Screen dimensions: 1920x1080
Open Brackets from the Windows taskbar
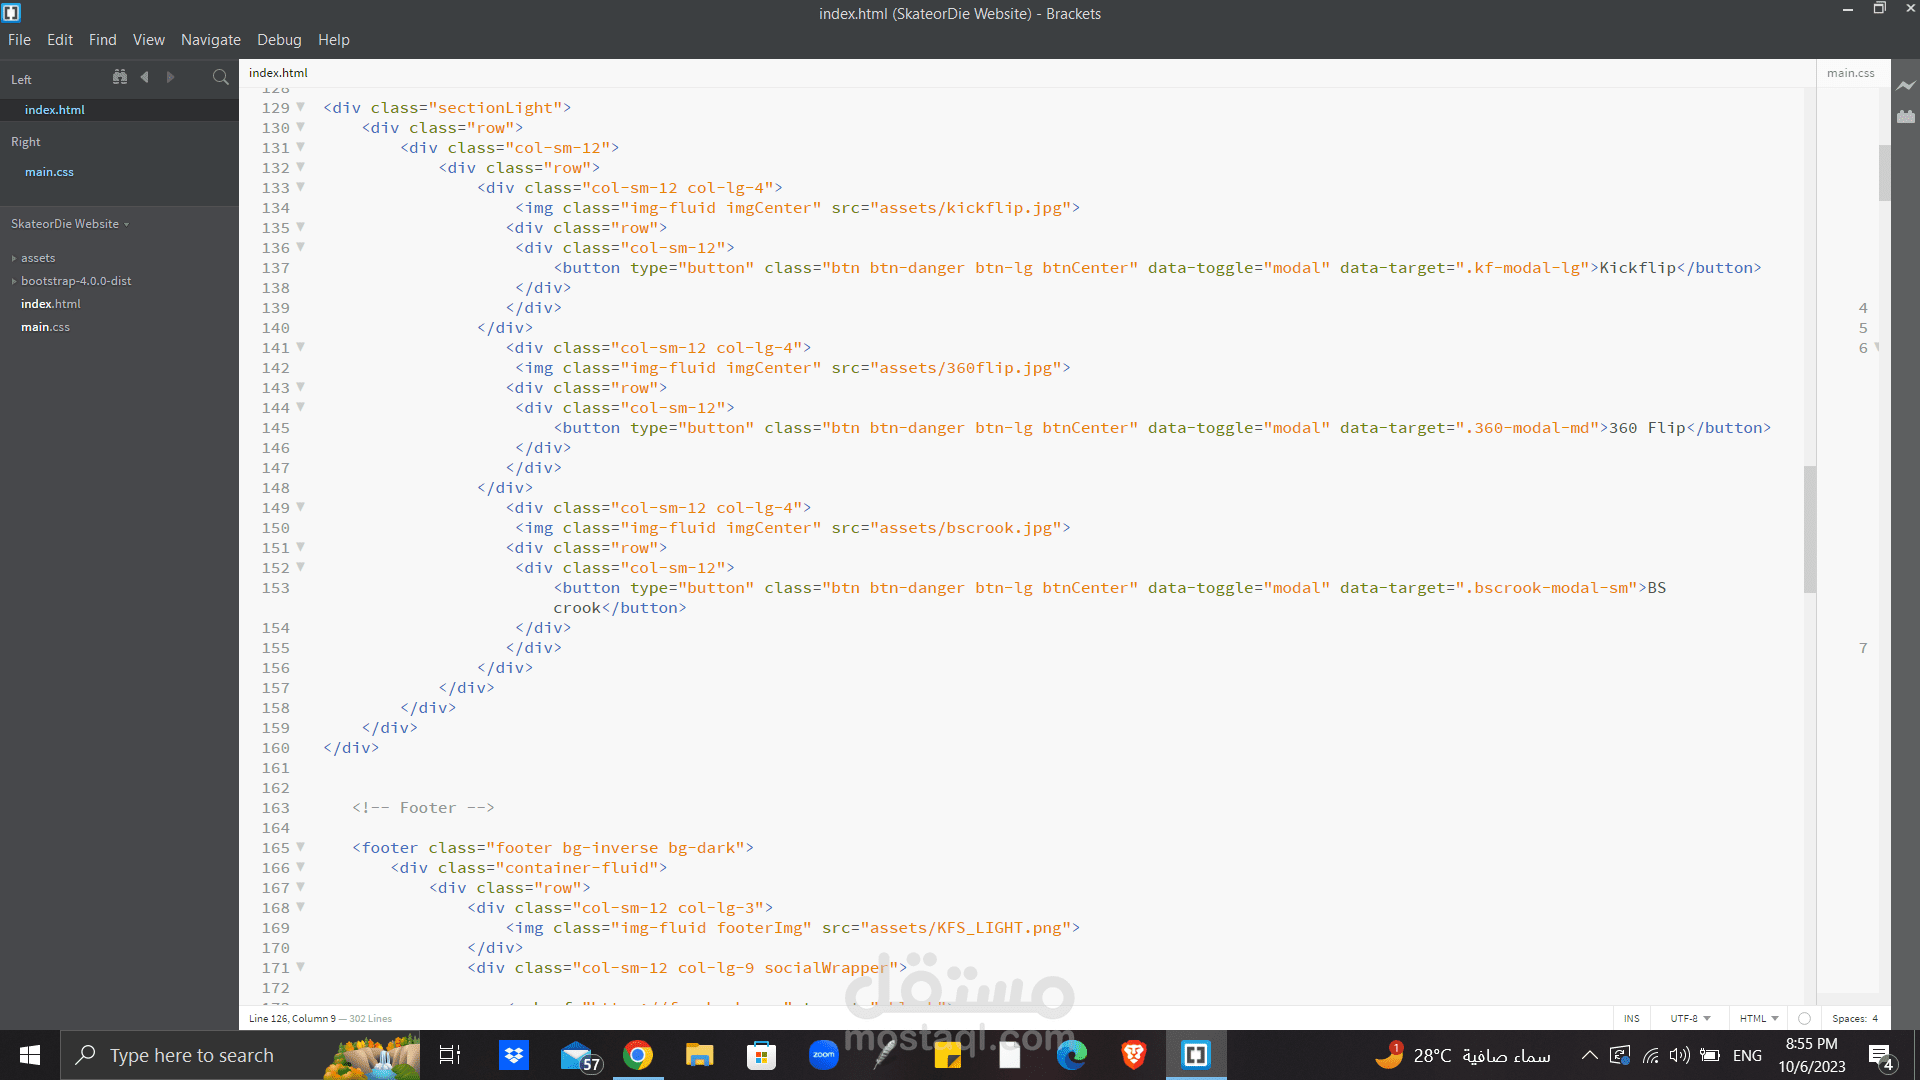pyautogui.click(x=1196, y=1055)
